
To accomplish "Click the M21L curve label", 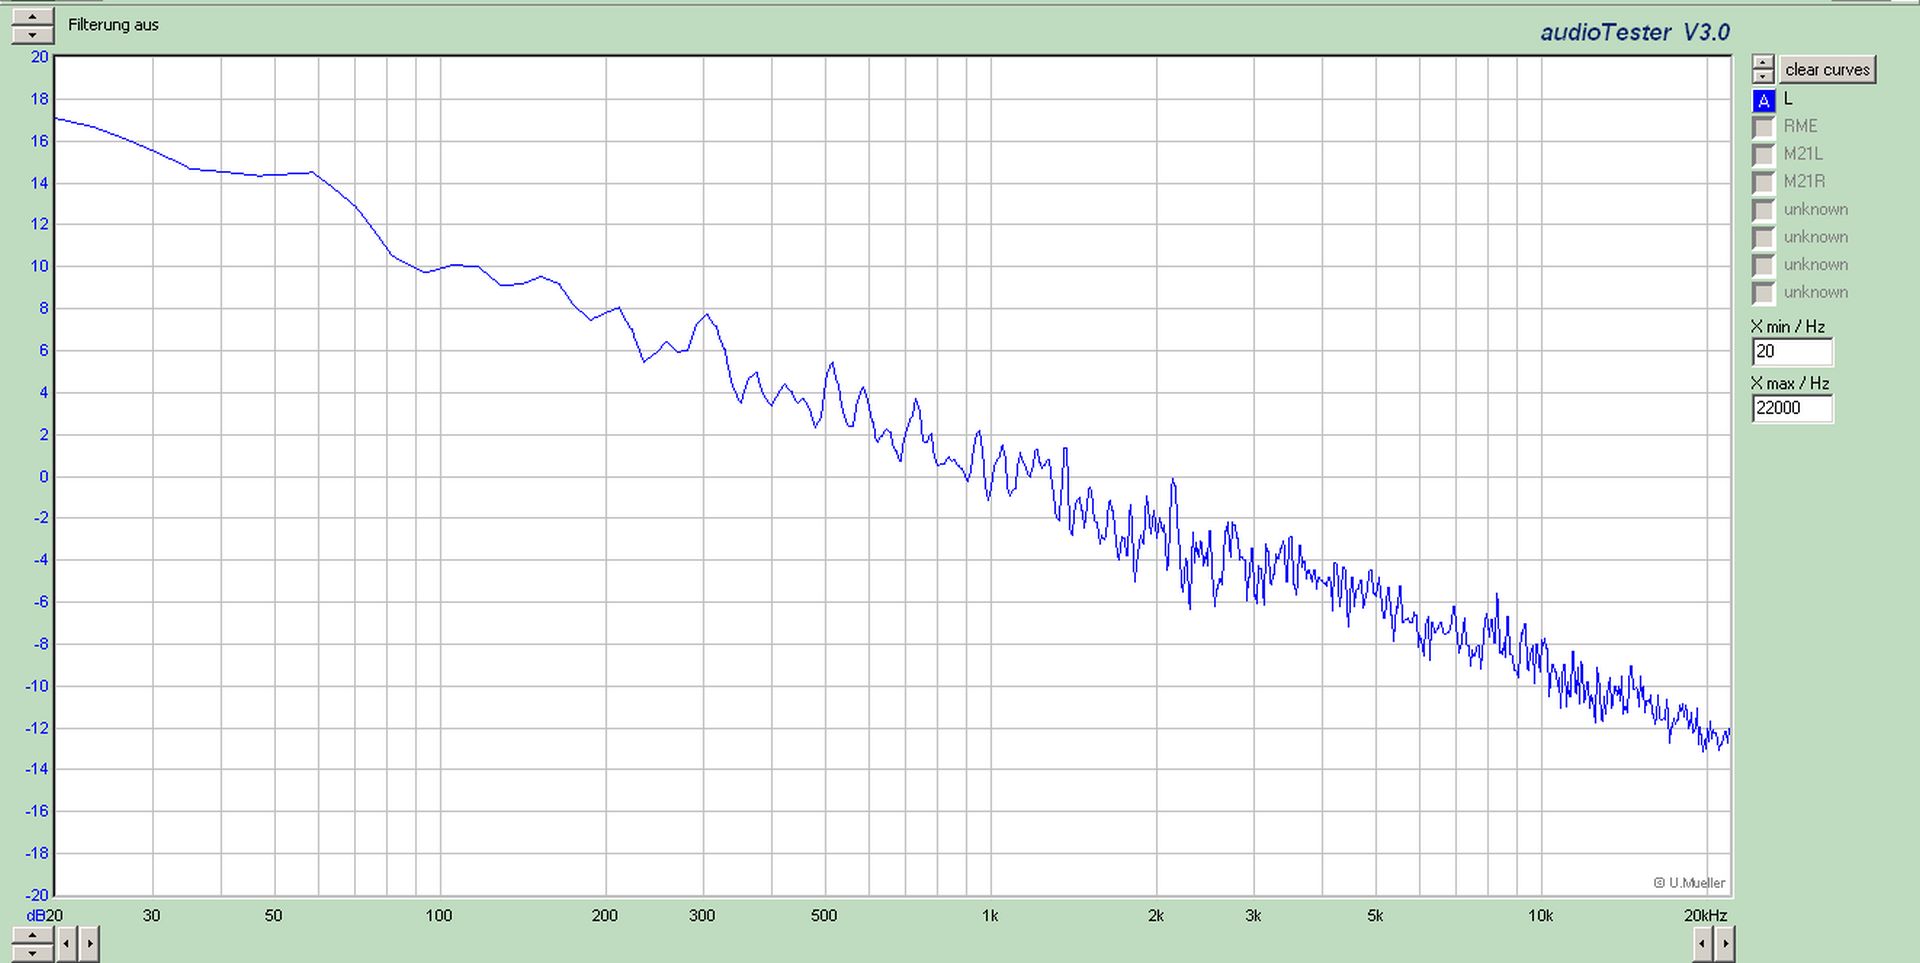I will pos(1803,153).
